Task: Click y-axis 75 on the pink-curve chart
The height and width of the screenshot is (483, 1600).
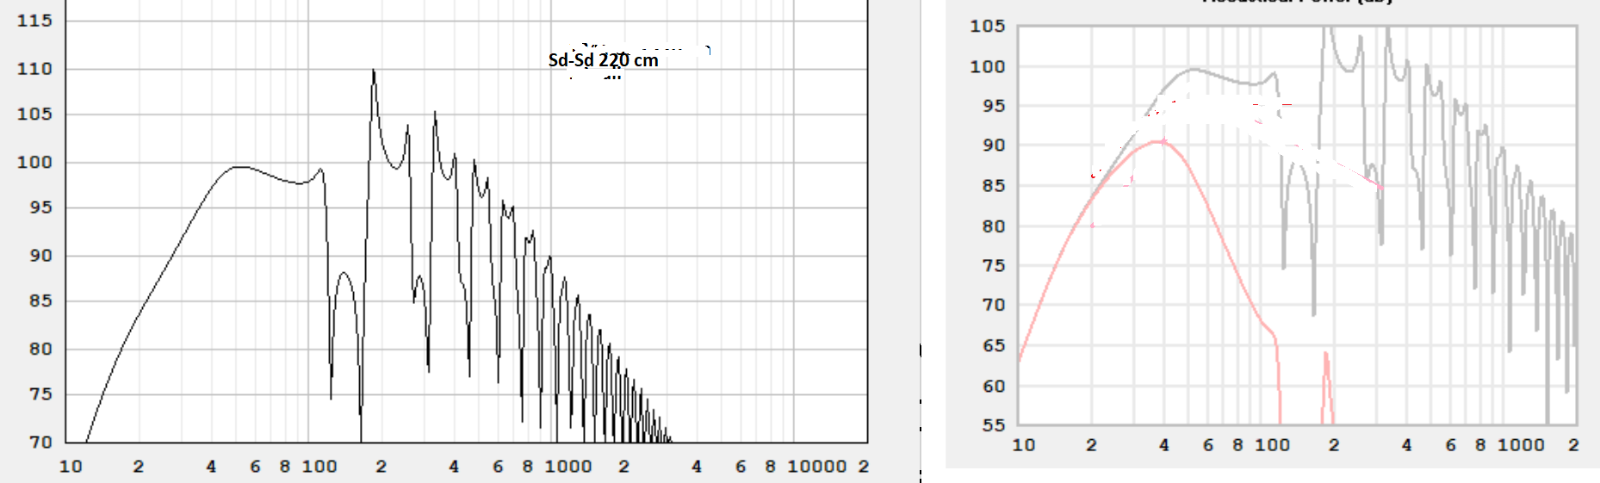Action: coord(993,266)
